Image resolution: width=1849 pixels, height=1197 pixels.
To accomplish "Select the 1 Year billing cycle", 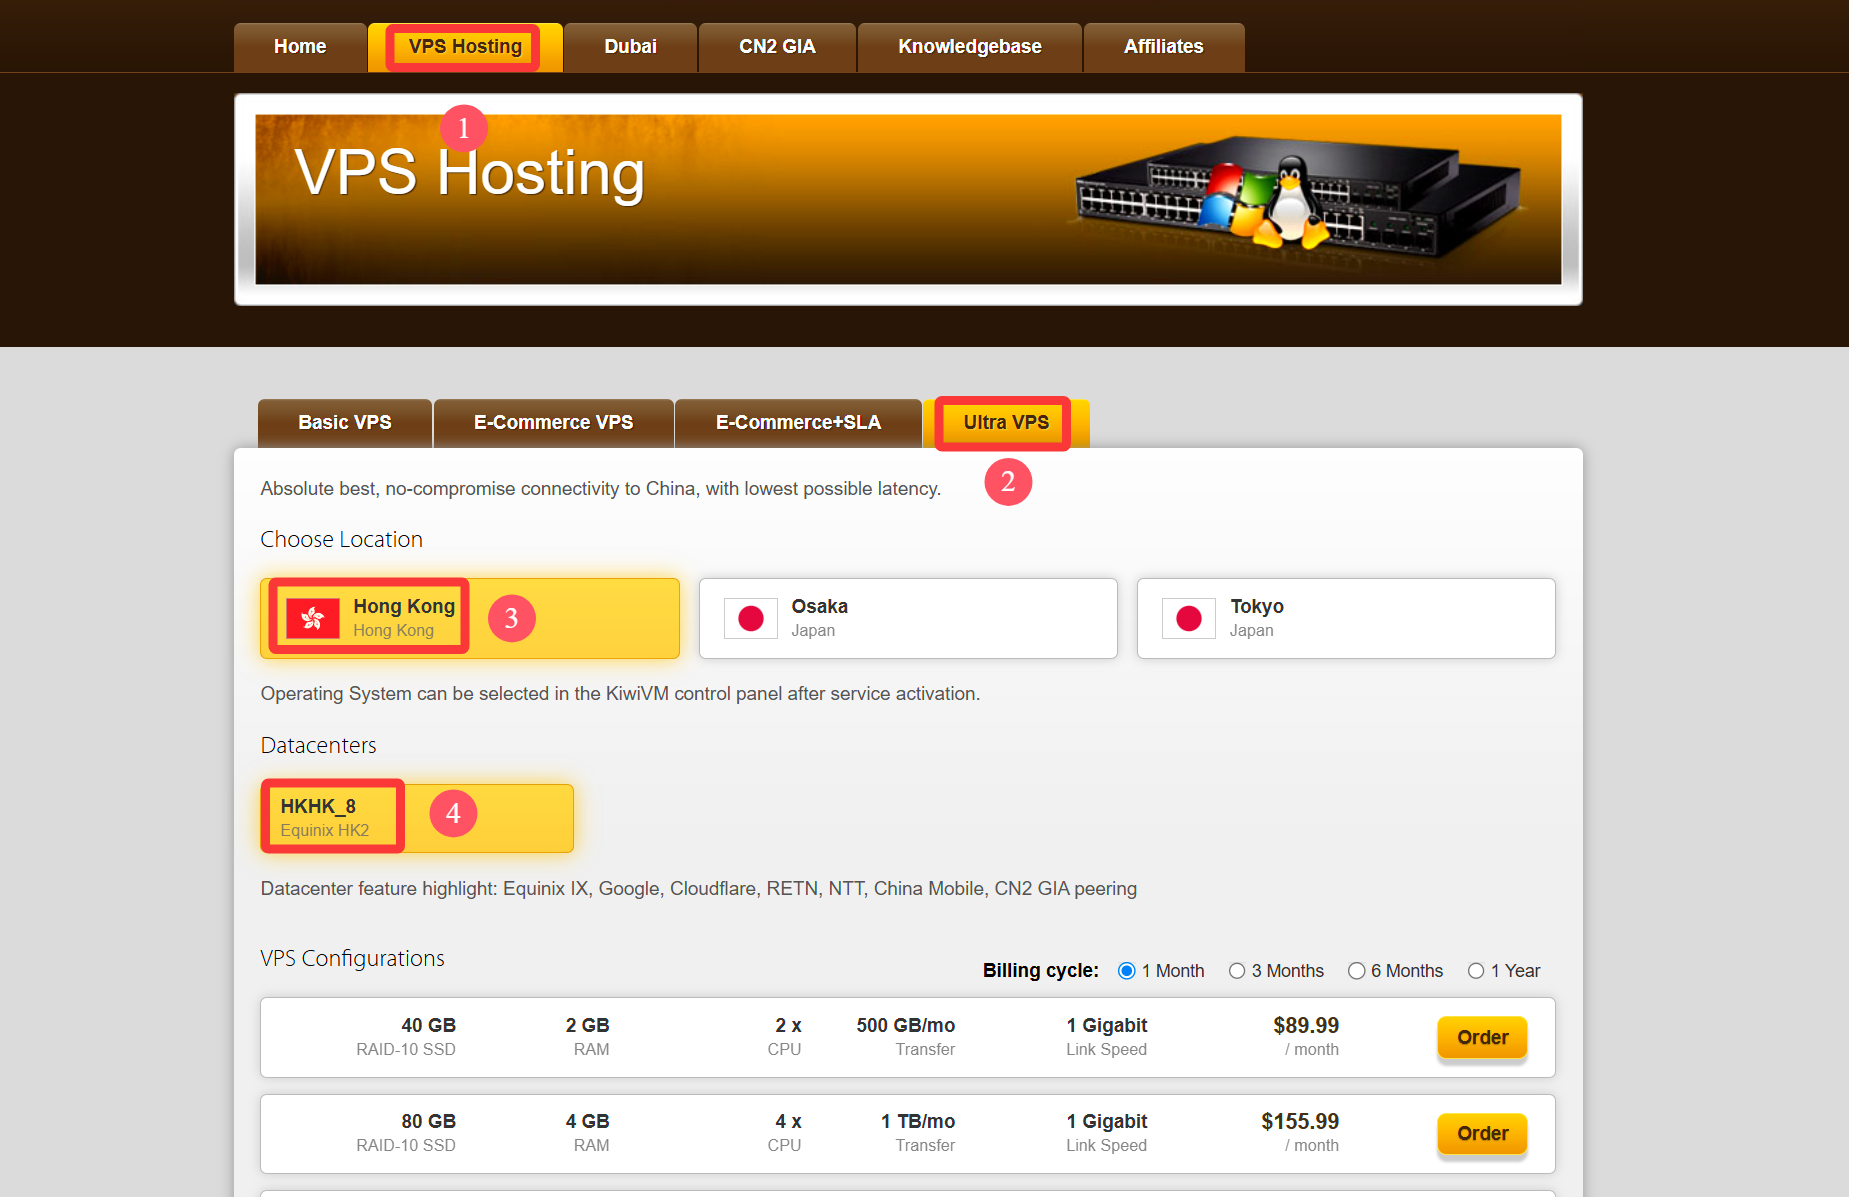I will click(1476, 971).
